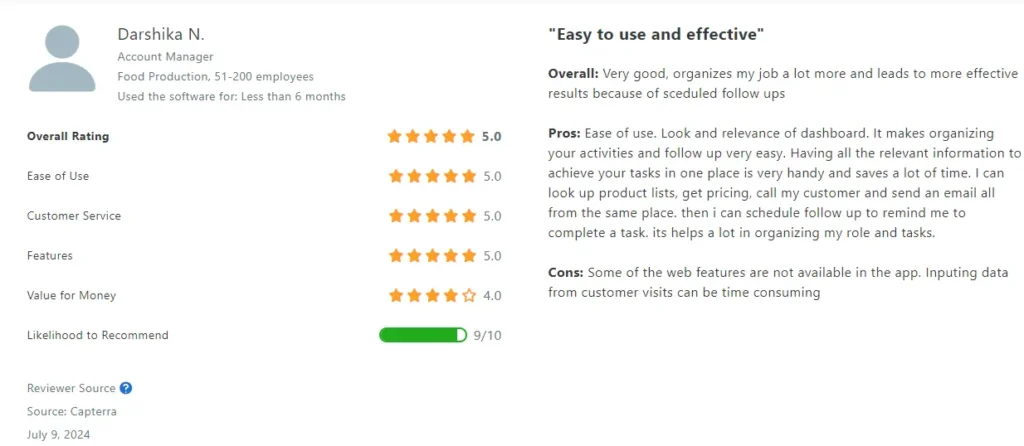The height and width of the screenshot is (446, 1024).
Task: Click the bold Pros label
Action: (x=564, y=134)
